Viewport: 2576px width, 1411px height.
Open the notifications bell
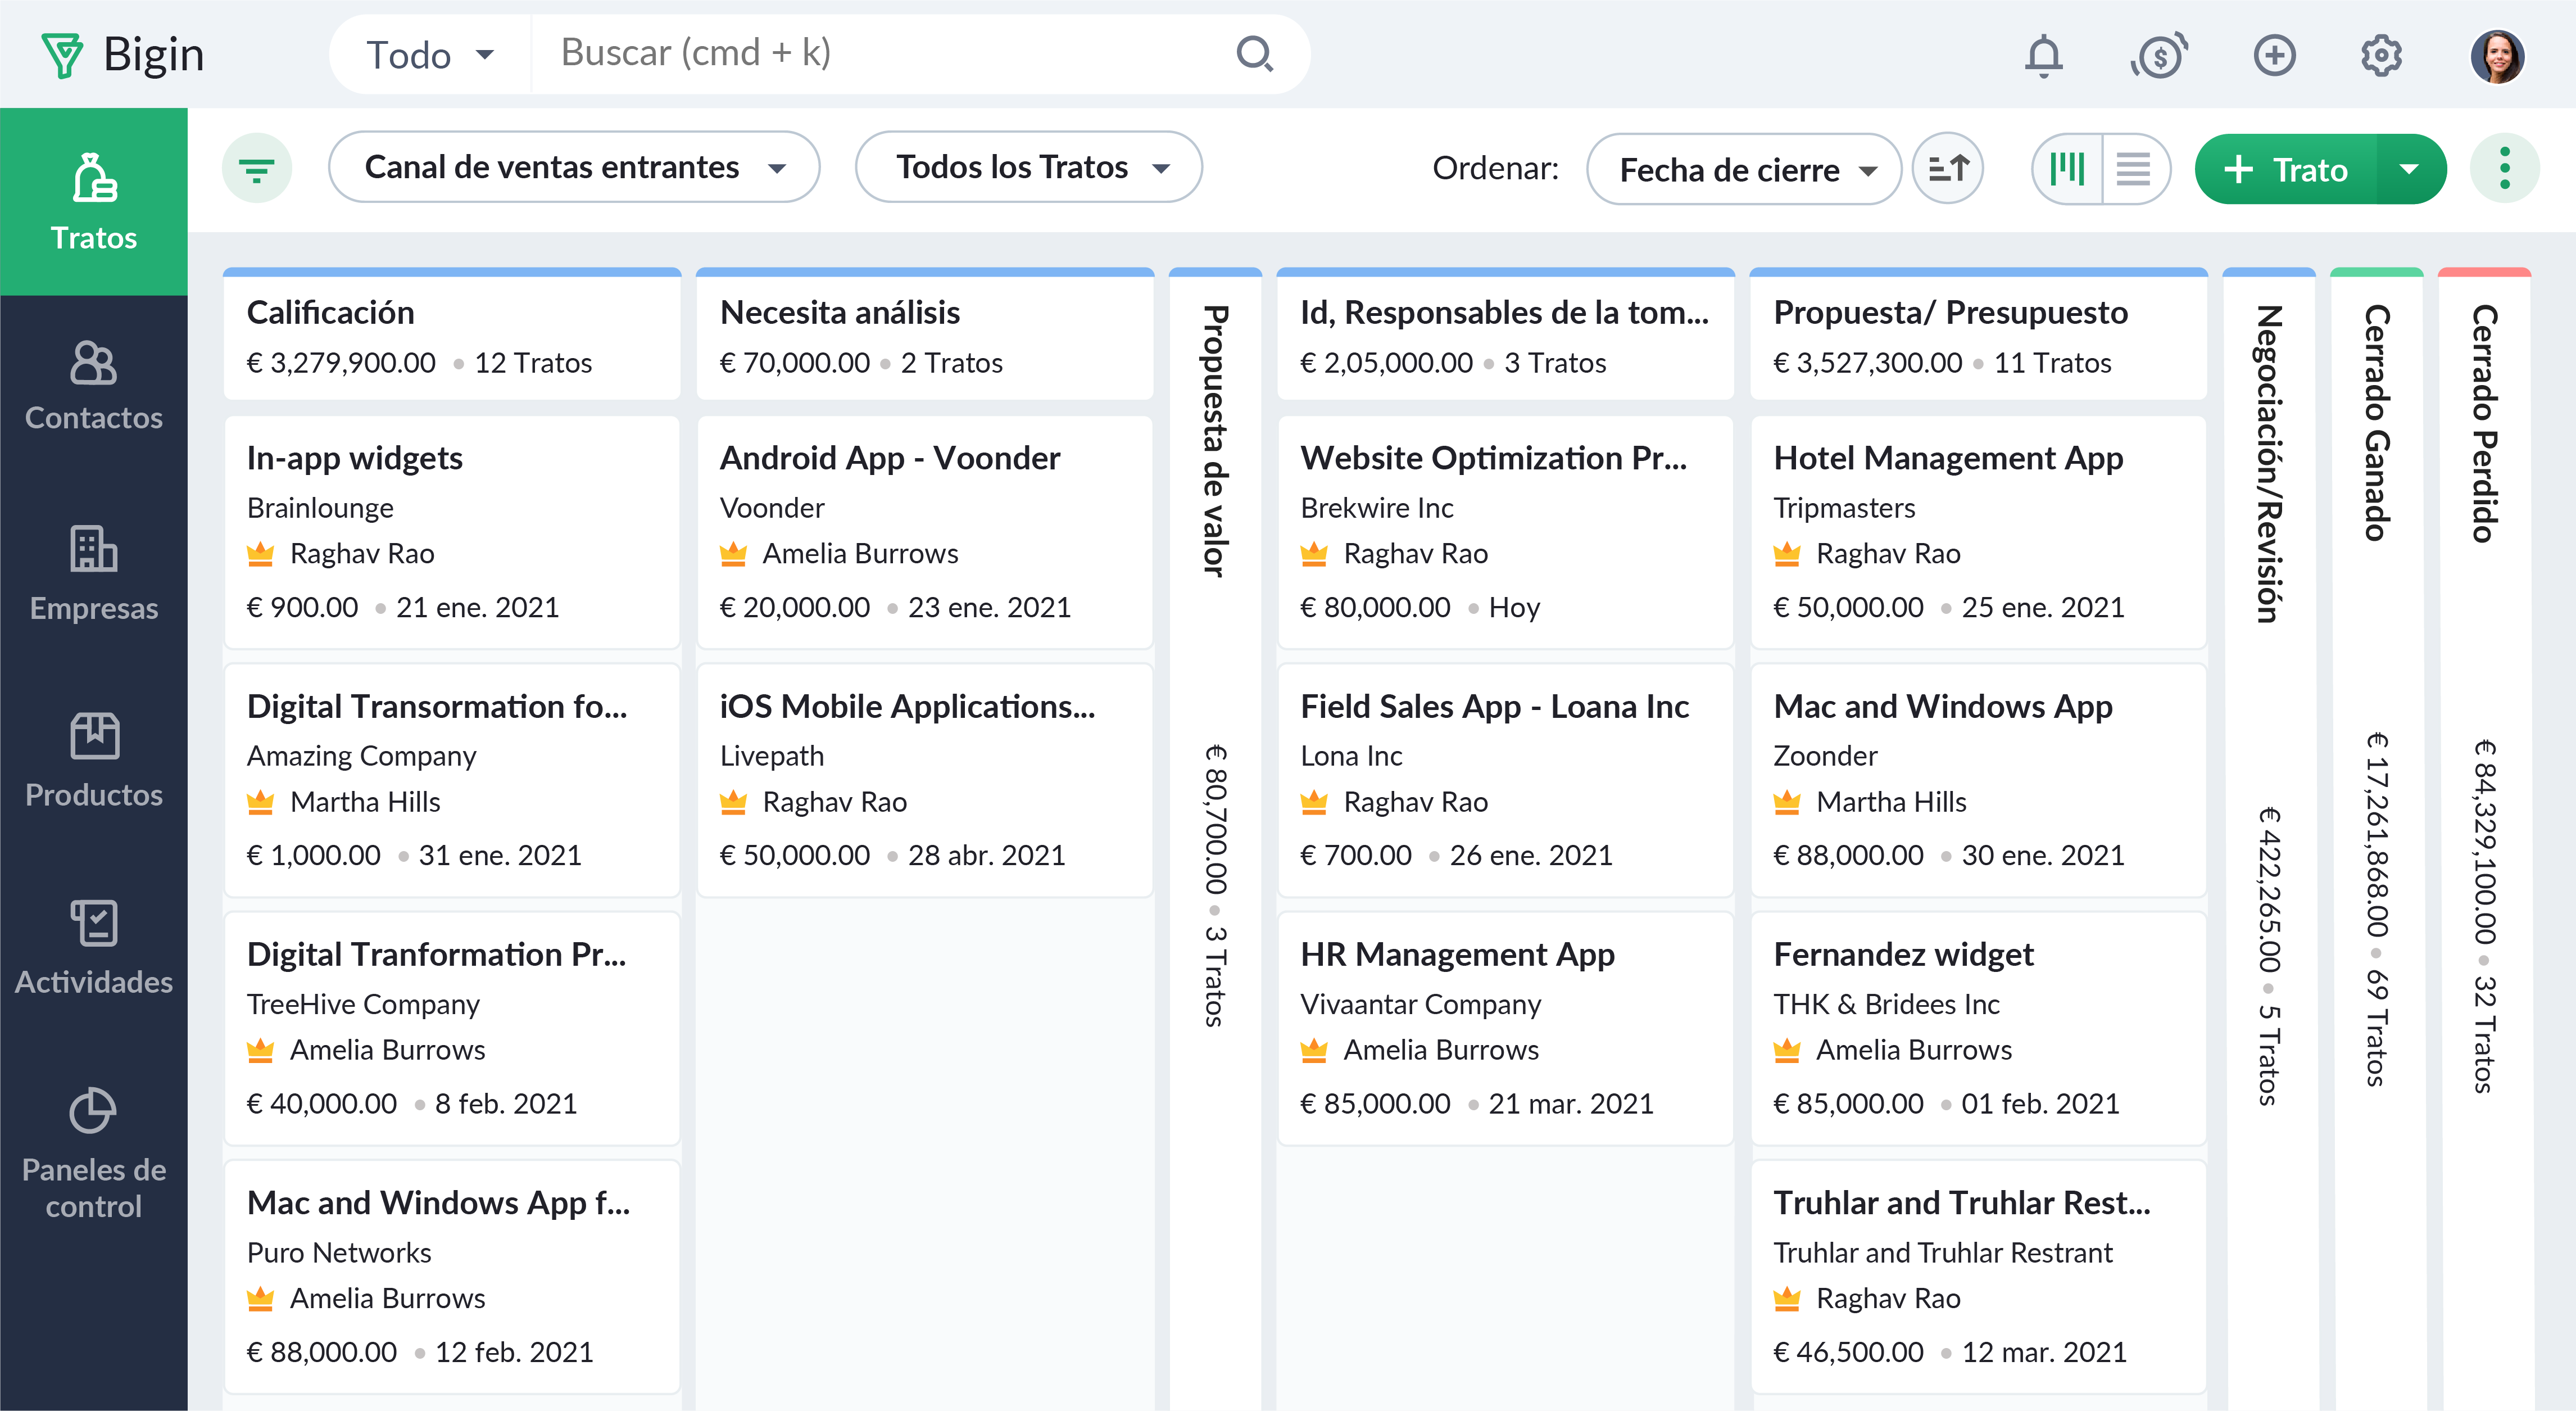[2043, 55]
